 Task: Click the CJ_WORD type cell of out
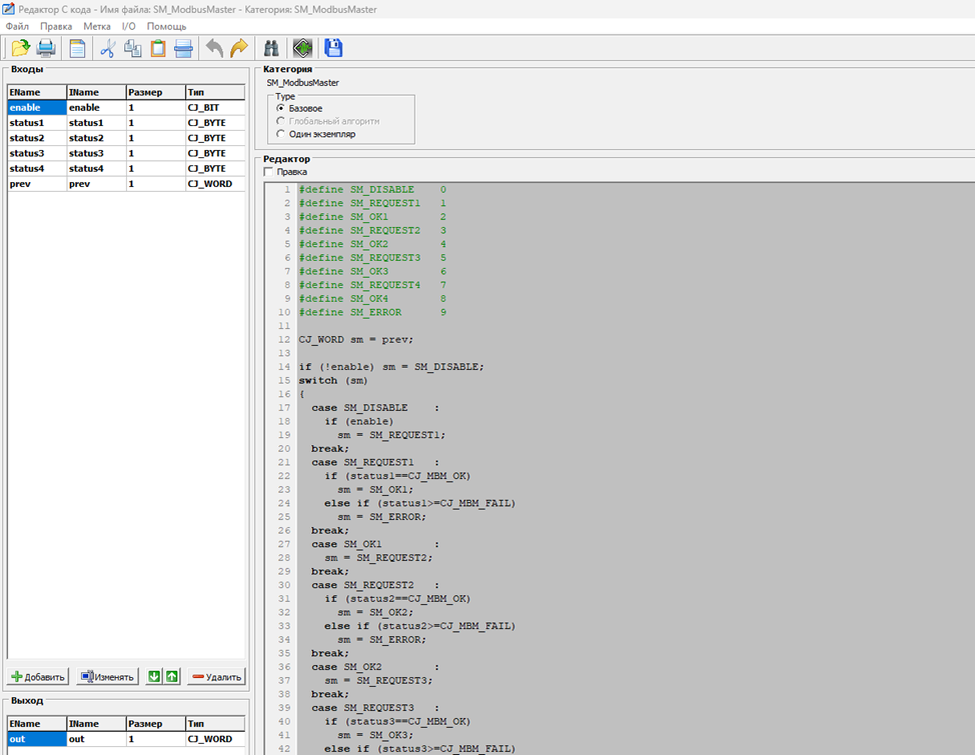click(215, 739)
